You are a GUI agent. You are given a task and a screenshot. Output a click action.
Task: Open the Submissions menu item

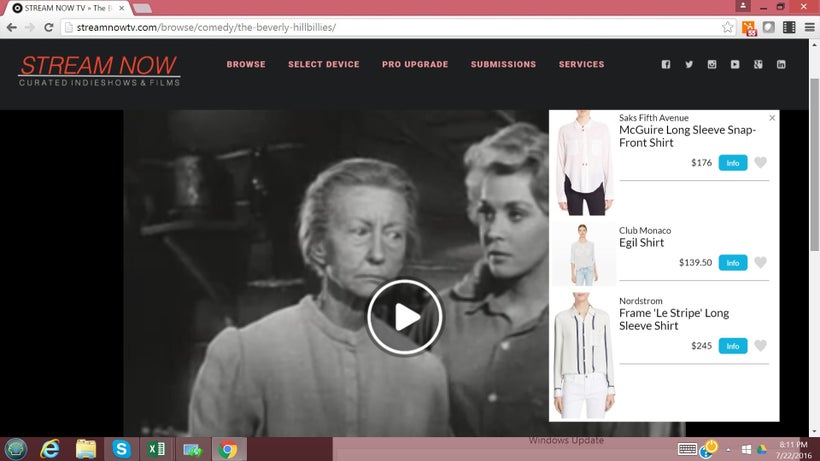pyautogui.click(x=503, y=64)
